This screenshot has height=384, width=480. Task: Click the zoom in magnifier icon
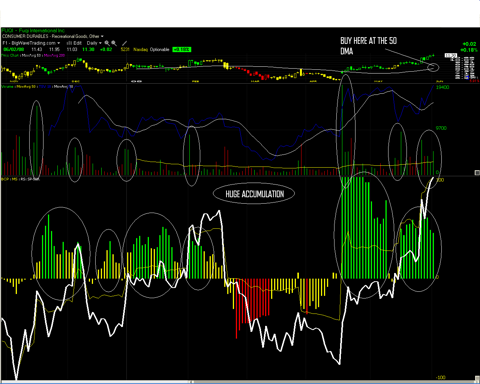[107, 43]
